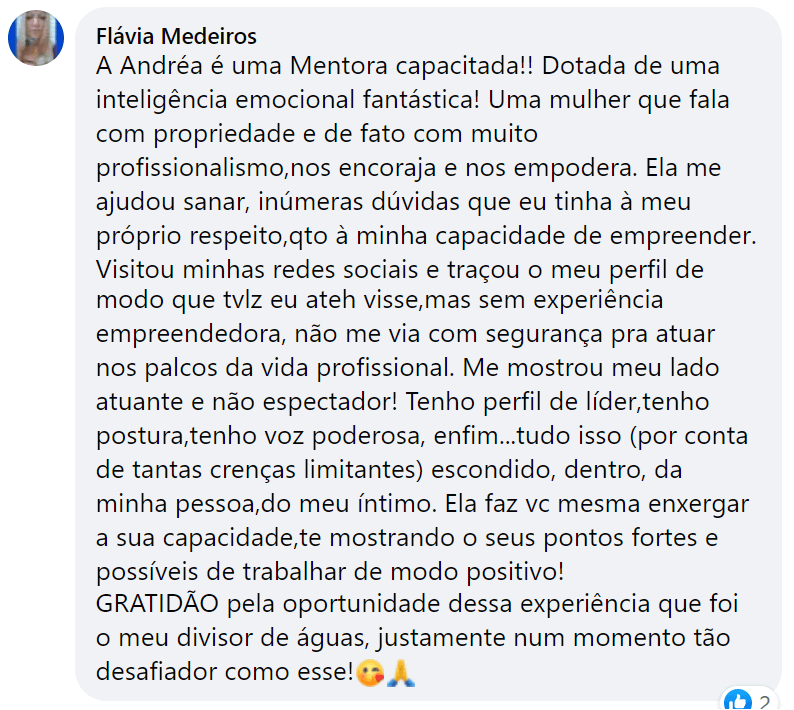This screenshot has width=794, height=710.
Task: Open the reaction count showing 2
Action: tap(764, 702)
